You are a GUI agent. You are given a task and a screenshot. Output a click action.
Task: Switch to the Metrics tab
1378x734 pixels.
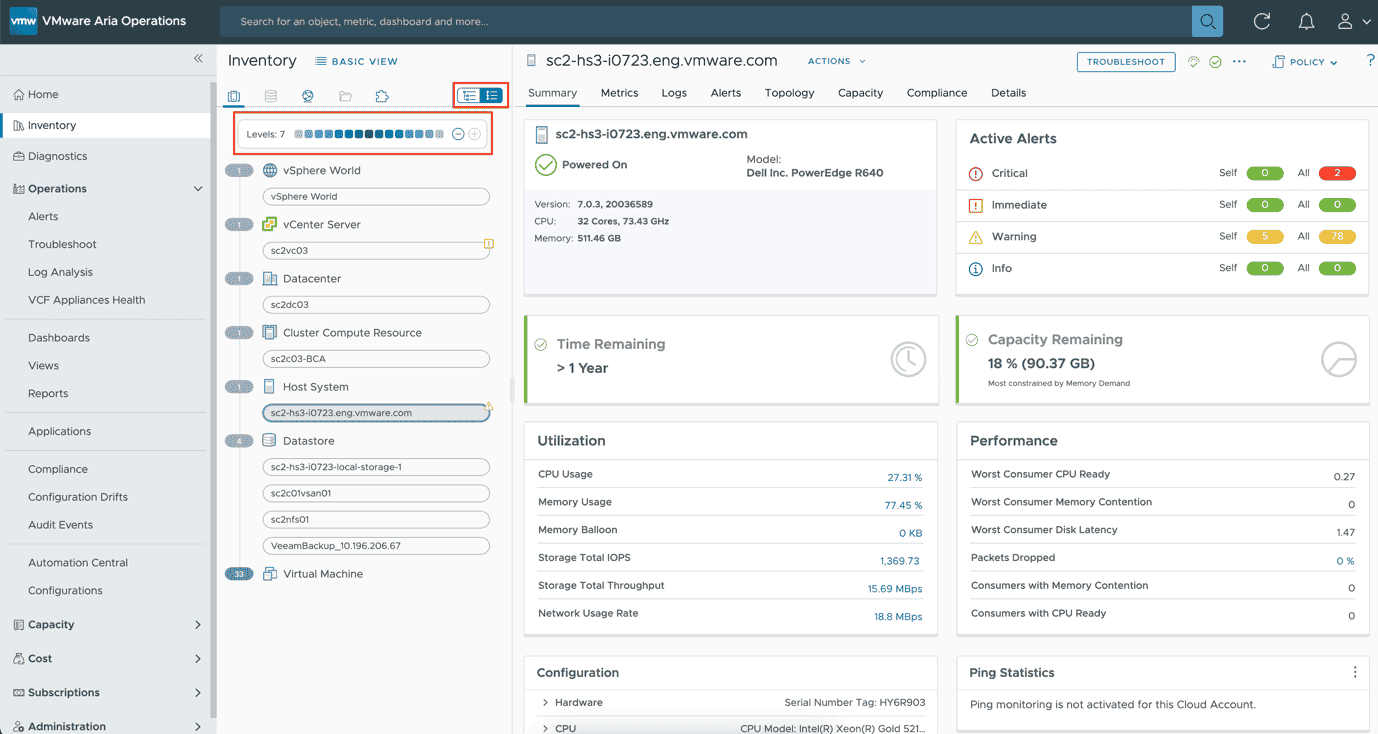coord(619,93)
